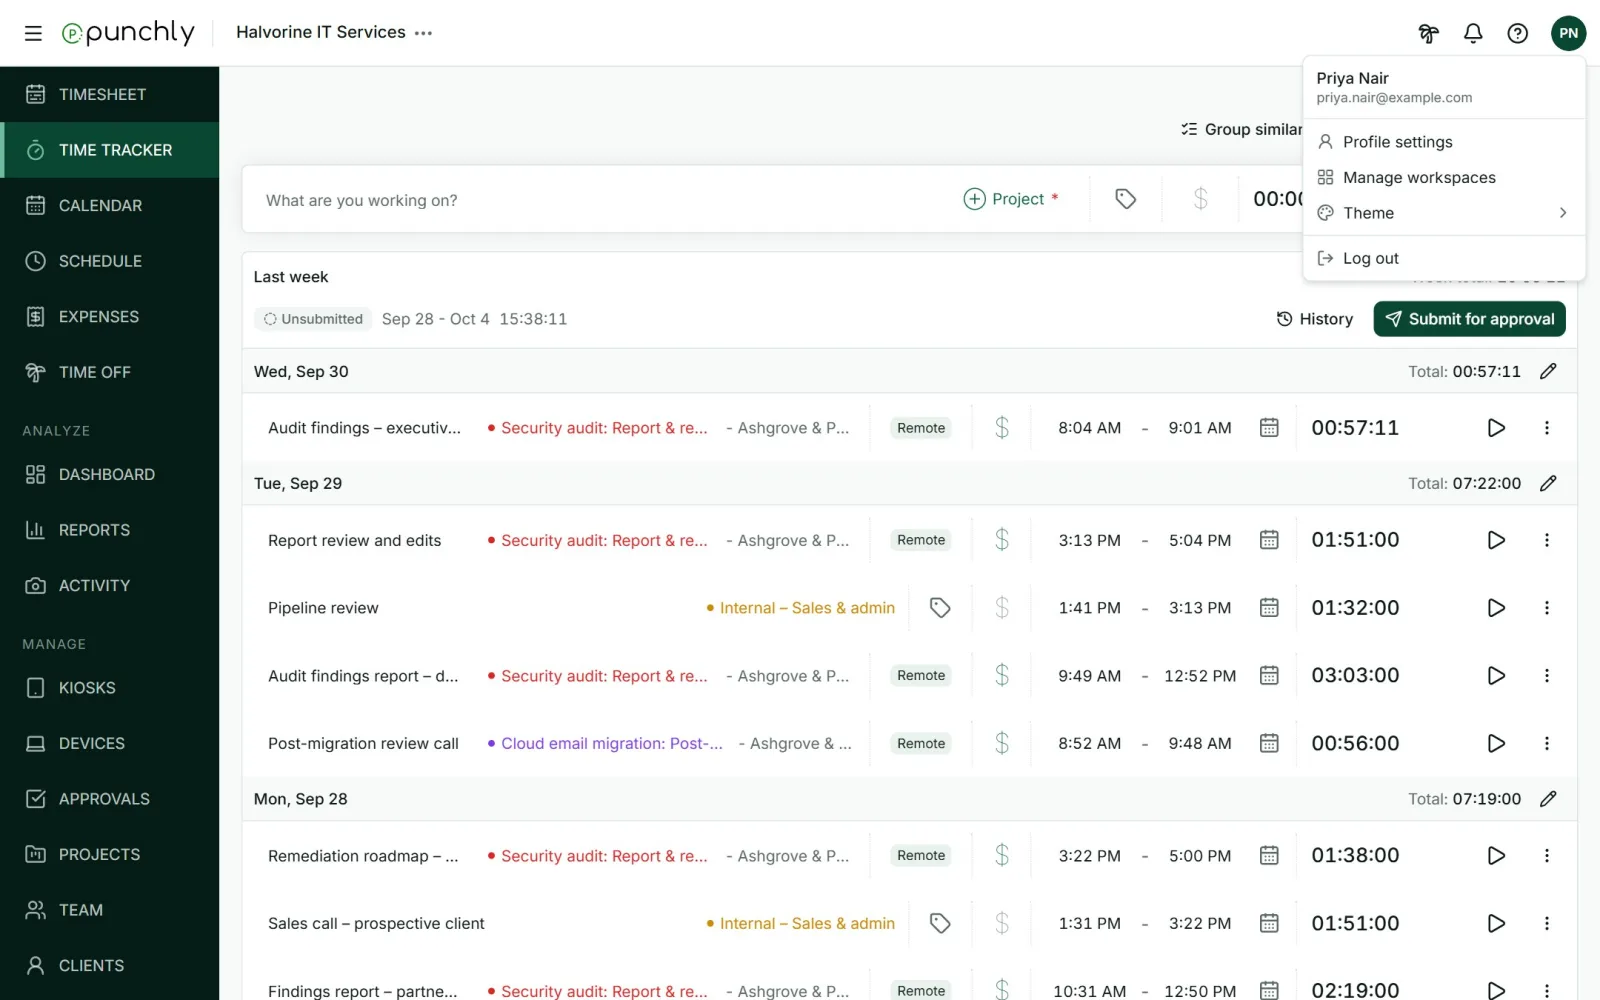
Task: Toggle billable for Report review and edits
Action: 1002,540
